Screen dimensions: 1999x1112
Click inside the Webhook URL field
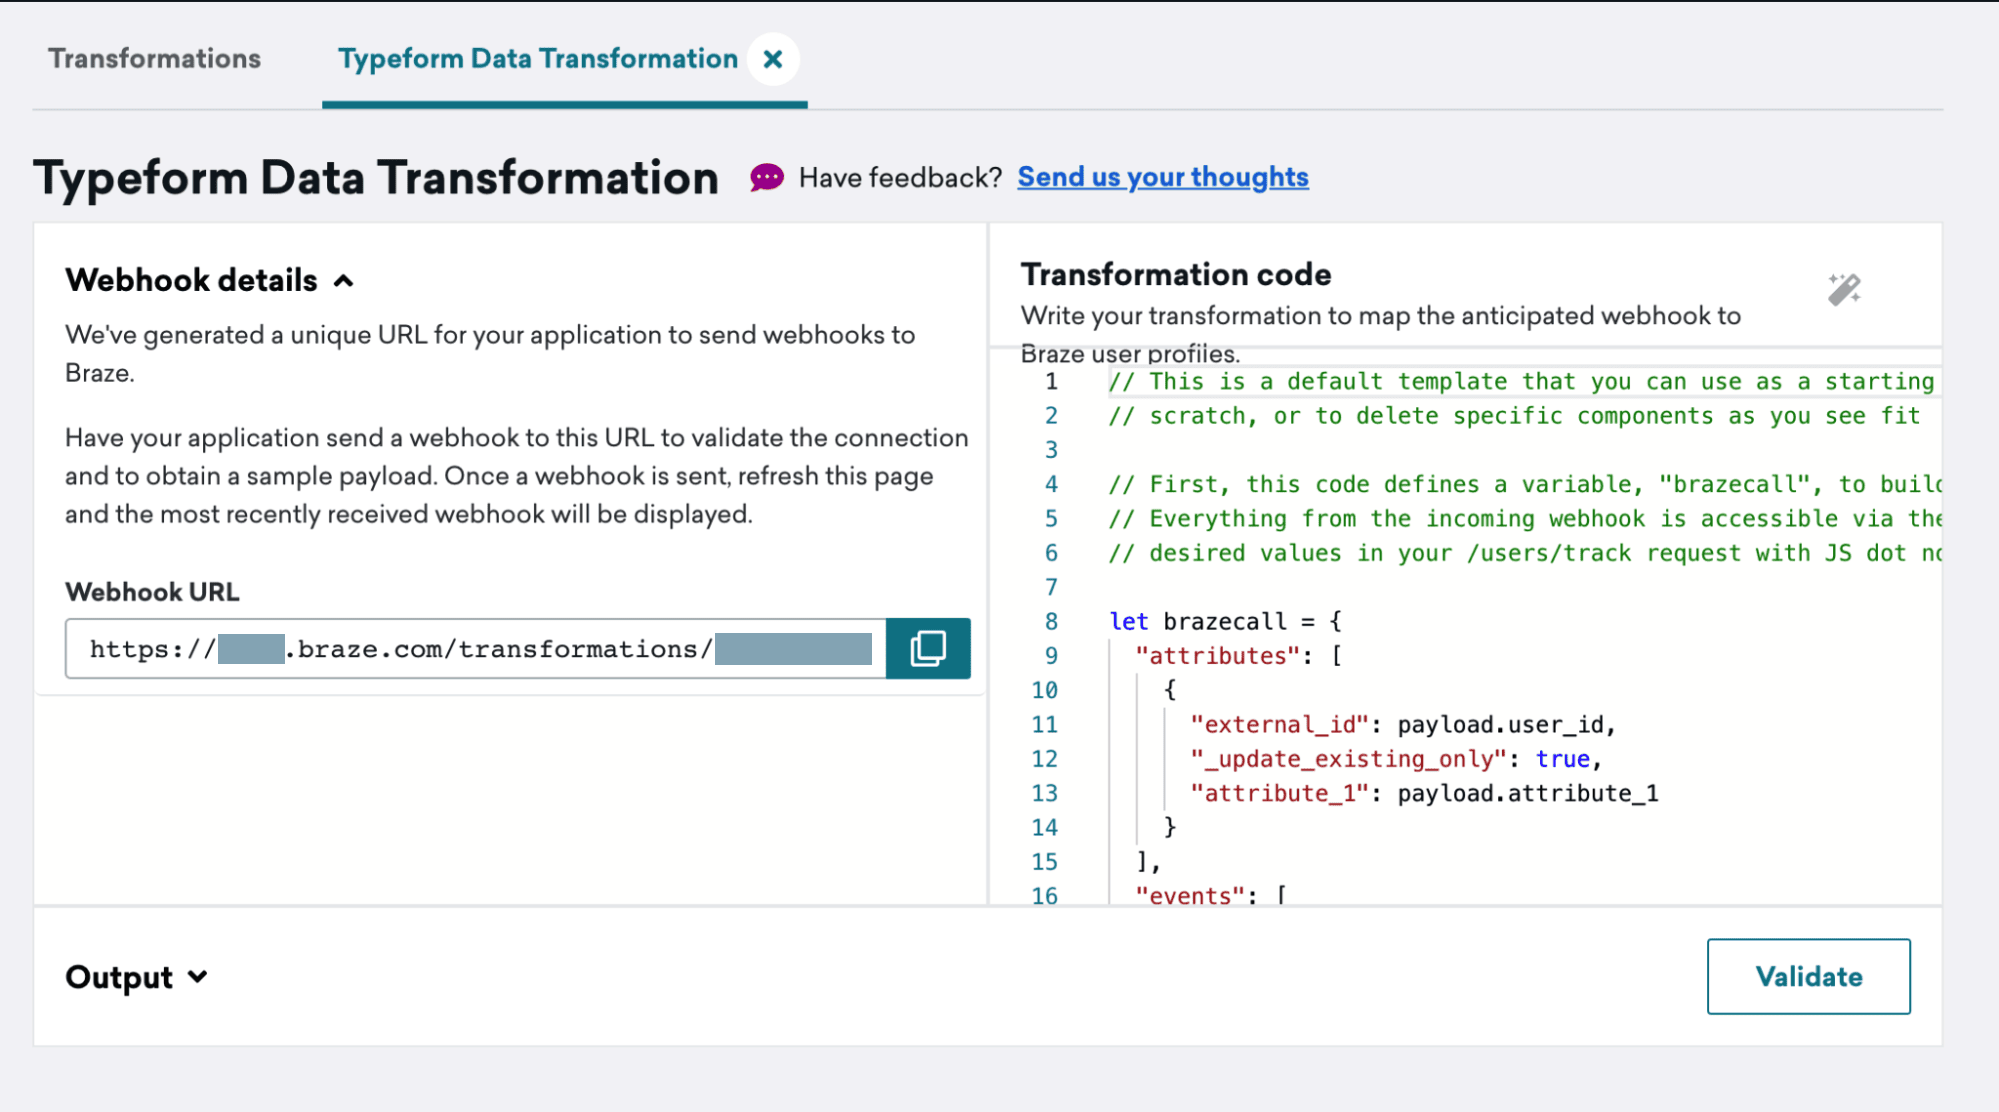tap(476, 648)
